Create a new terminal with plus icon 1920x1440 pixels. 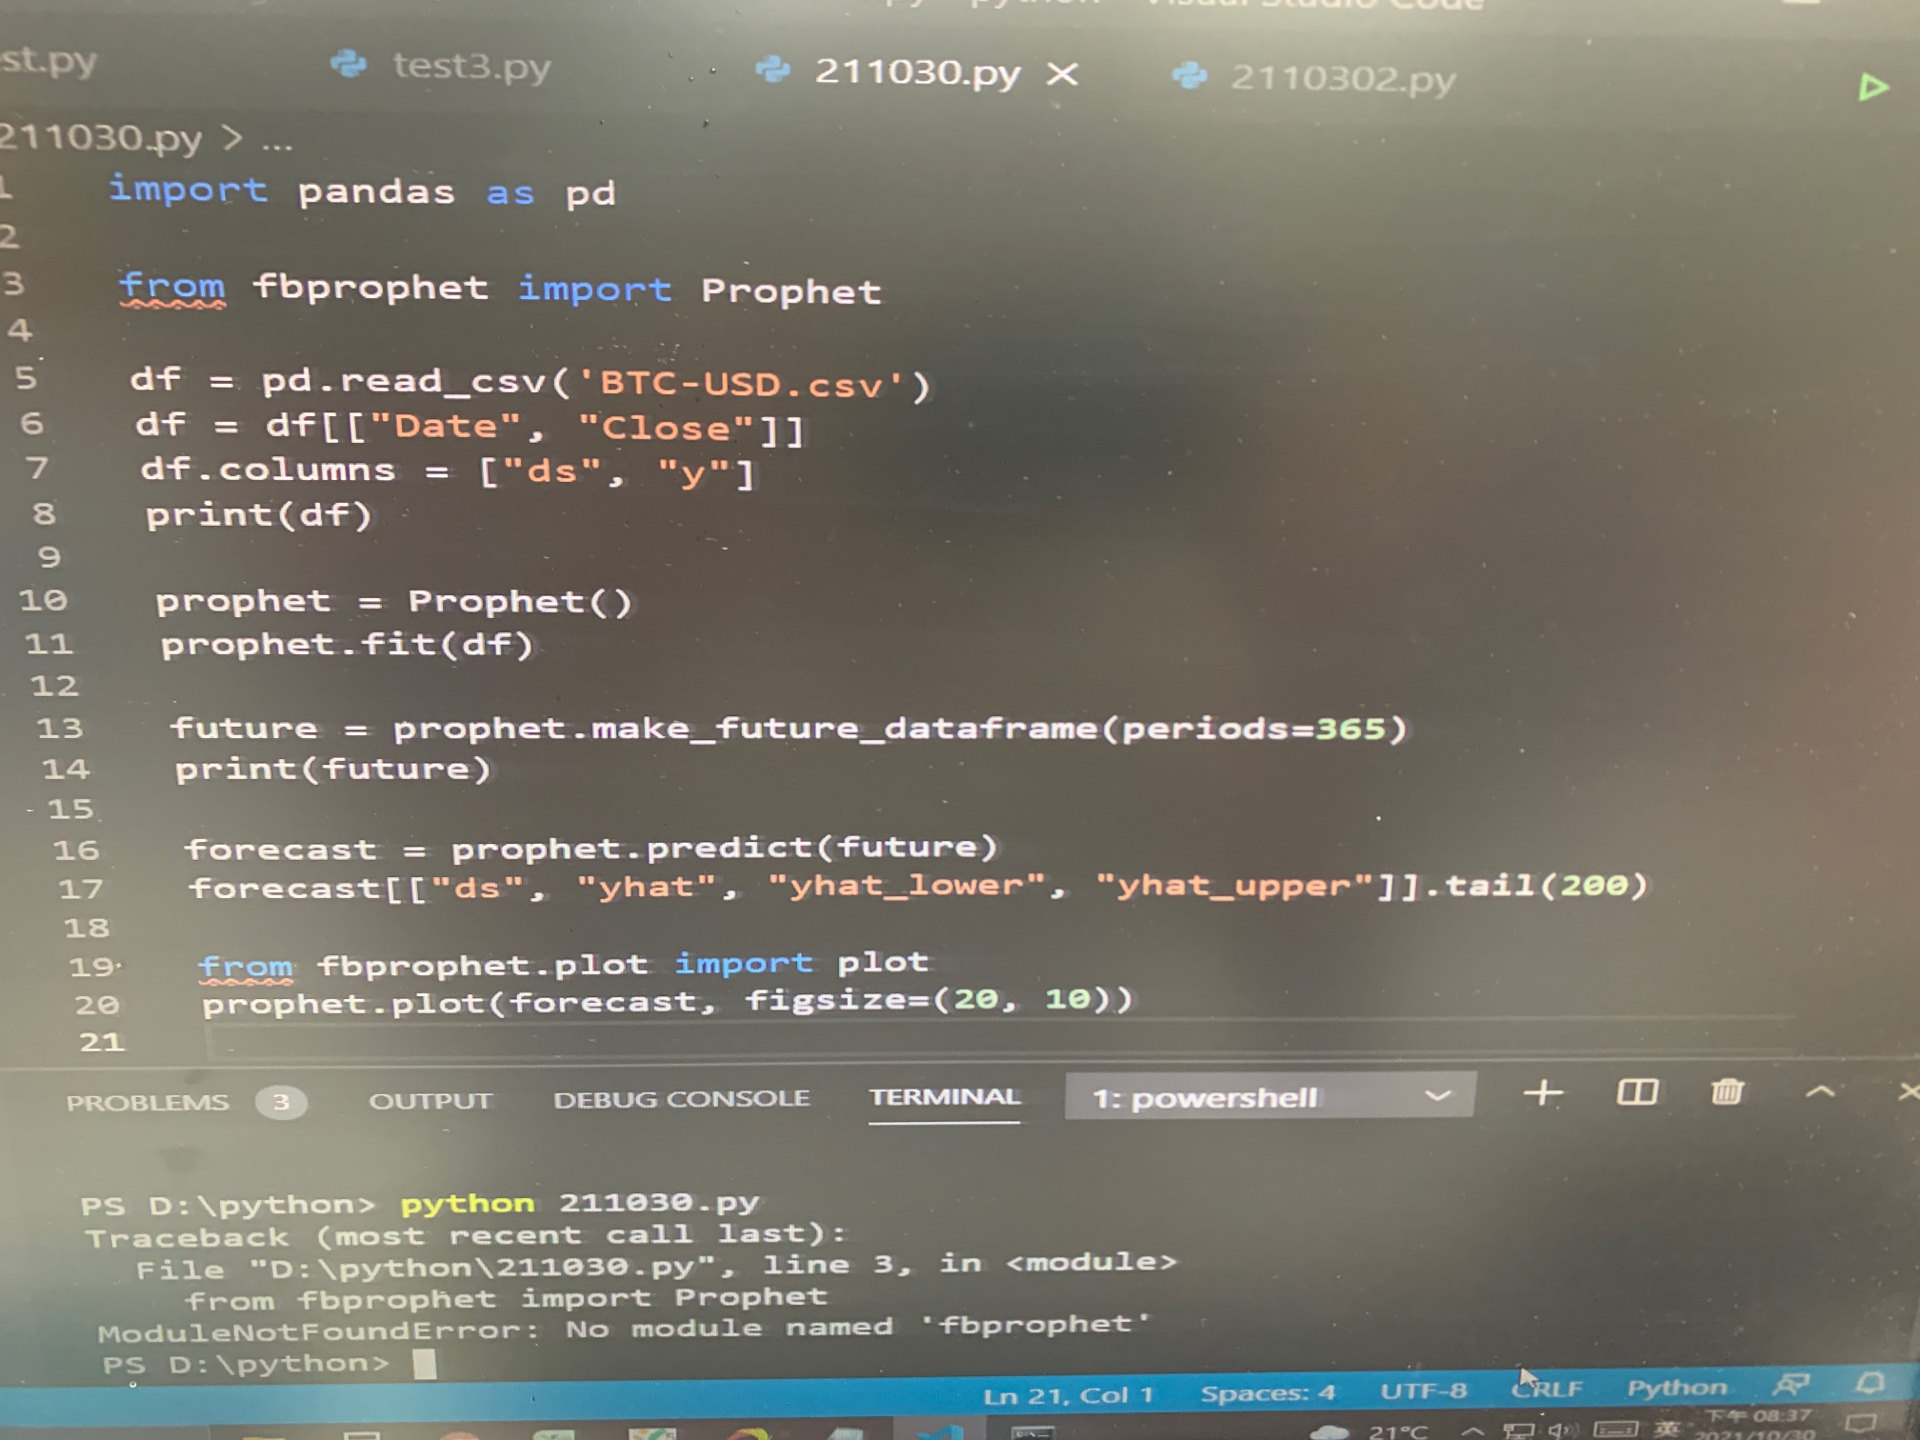click(1543, 1093)
